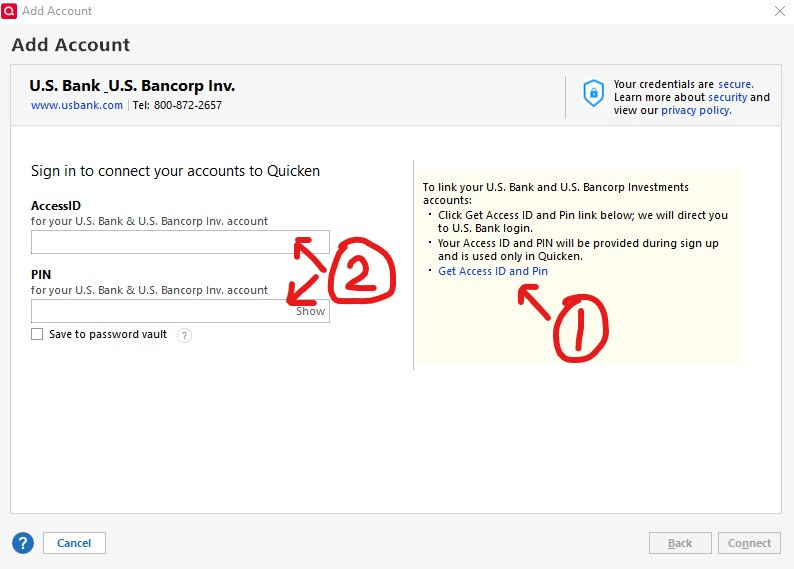This screenshot has height=569, width=794.
Task: Click the 'security' link
Action: (728, 97)
